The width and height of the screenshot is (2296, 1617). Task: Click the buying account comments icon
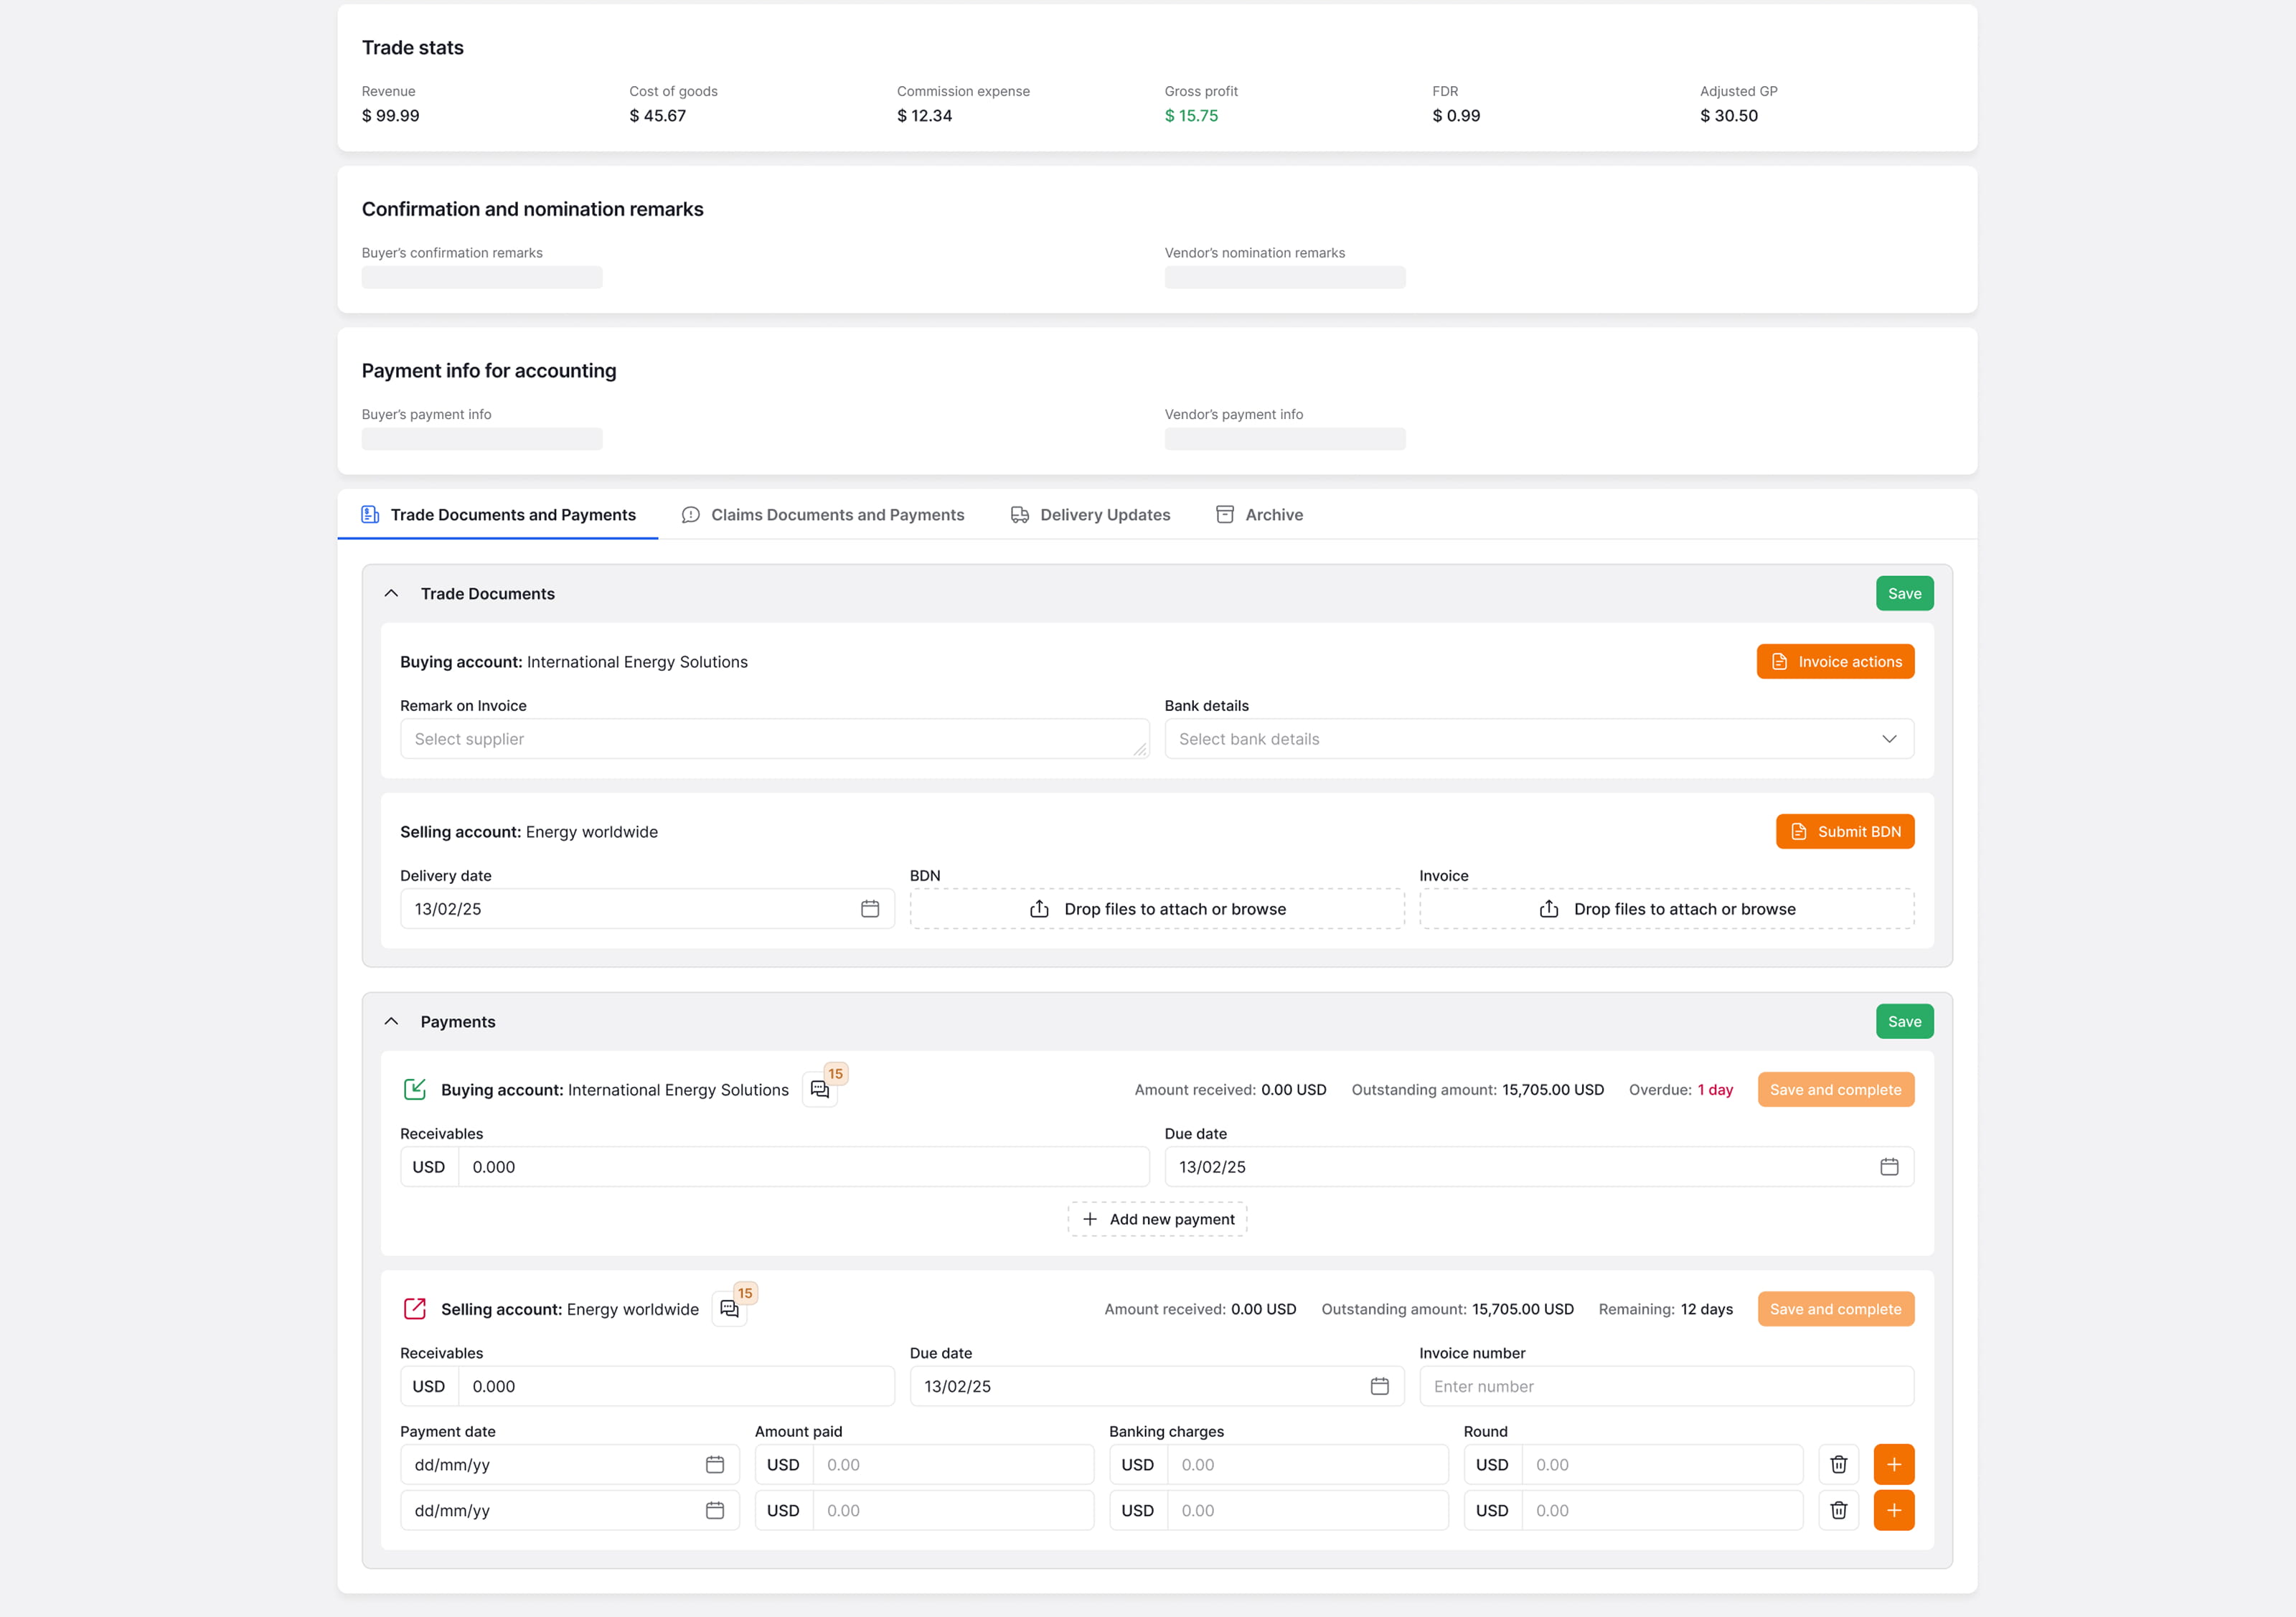(x=820, y=1089)
